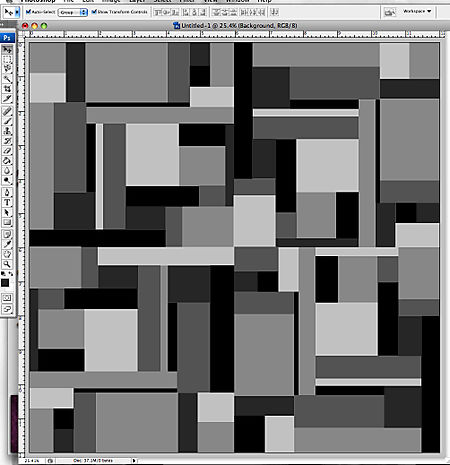
Task: Click the Ps logo atop the toolbox
Action: click(x=7, y=38)
